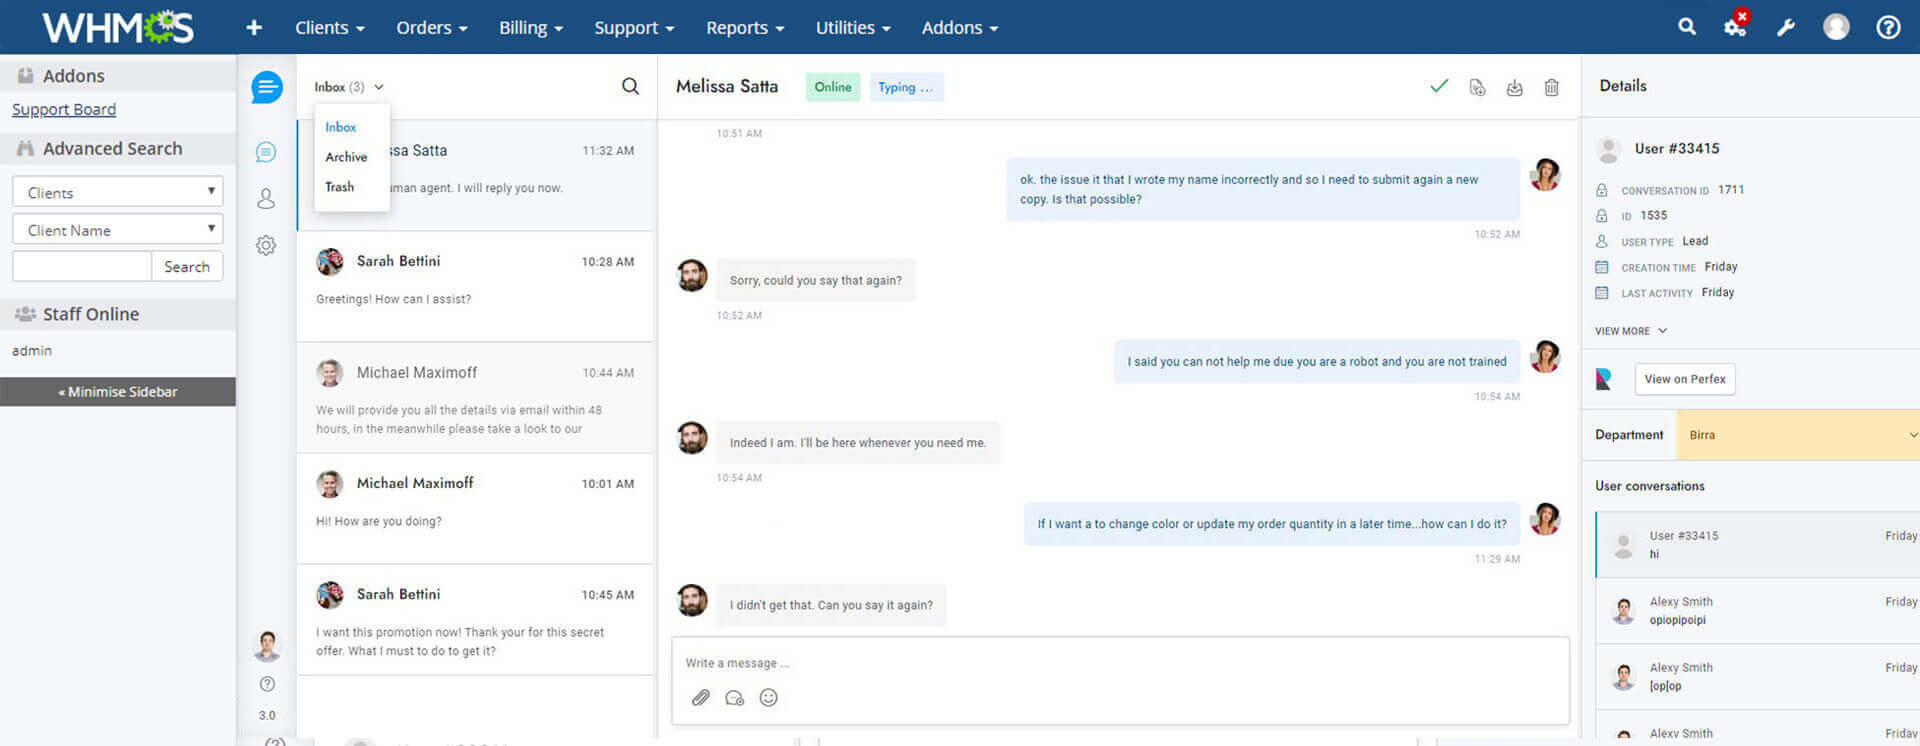Delete conversation using the trash can icon
The height and width of the screenshot is (746, 1920).
(x=1551, y=88)
